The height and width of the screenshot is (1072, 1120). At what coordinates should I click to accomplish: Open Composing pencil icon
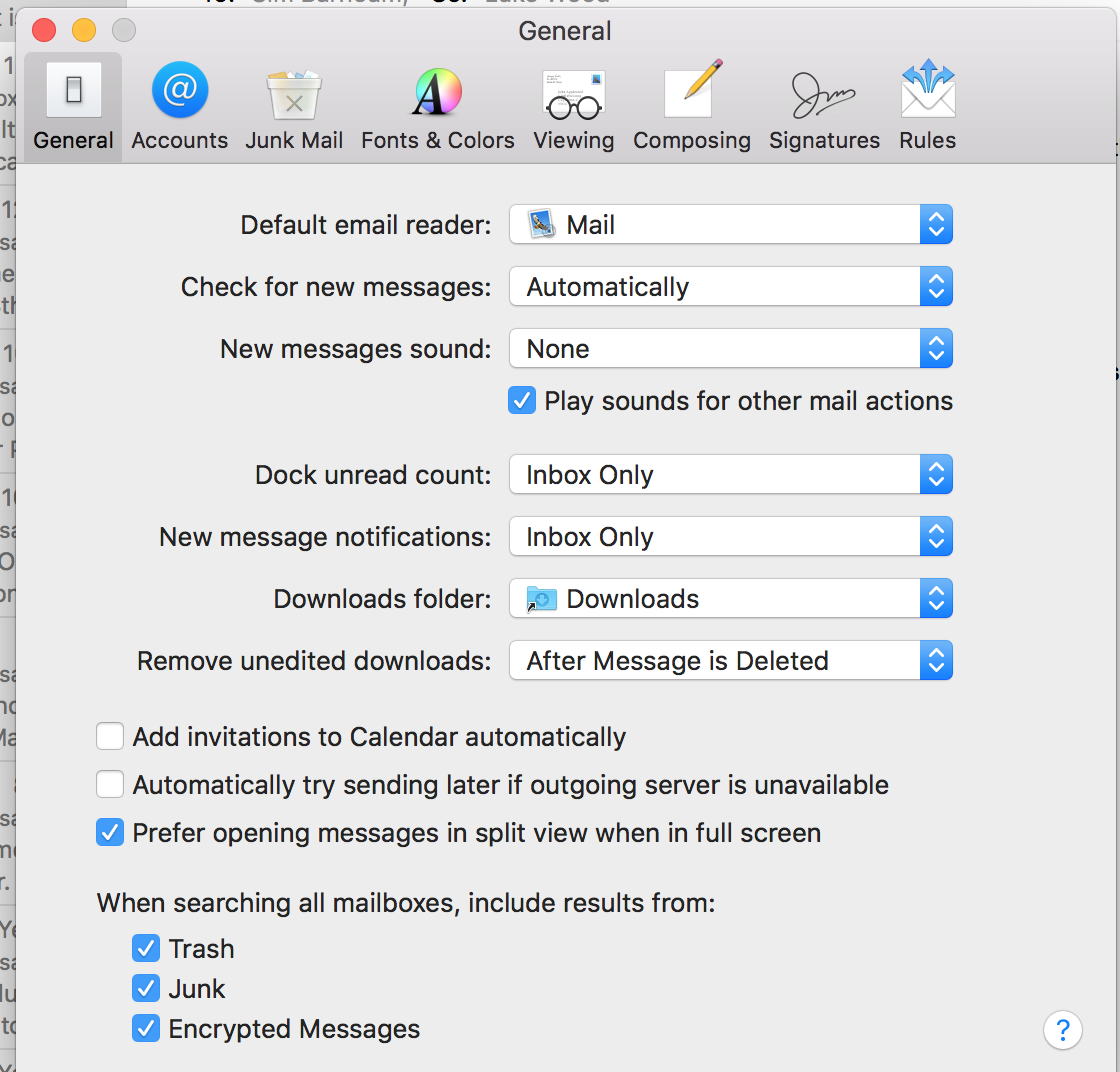pyautogui.click(x=692, y=89)
